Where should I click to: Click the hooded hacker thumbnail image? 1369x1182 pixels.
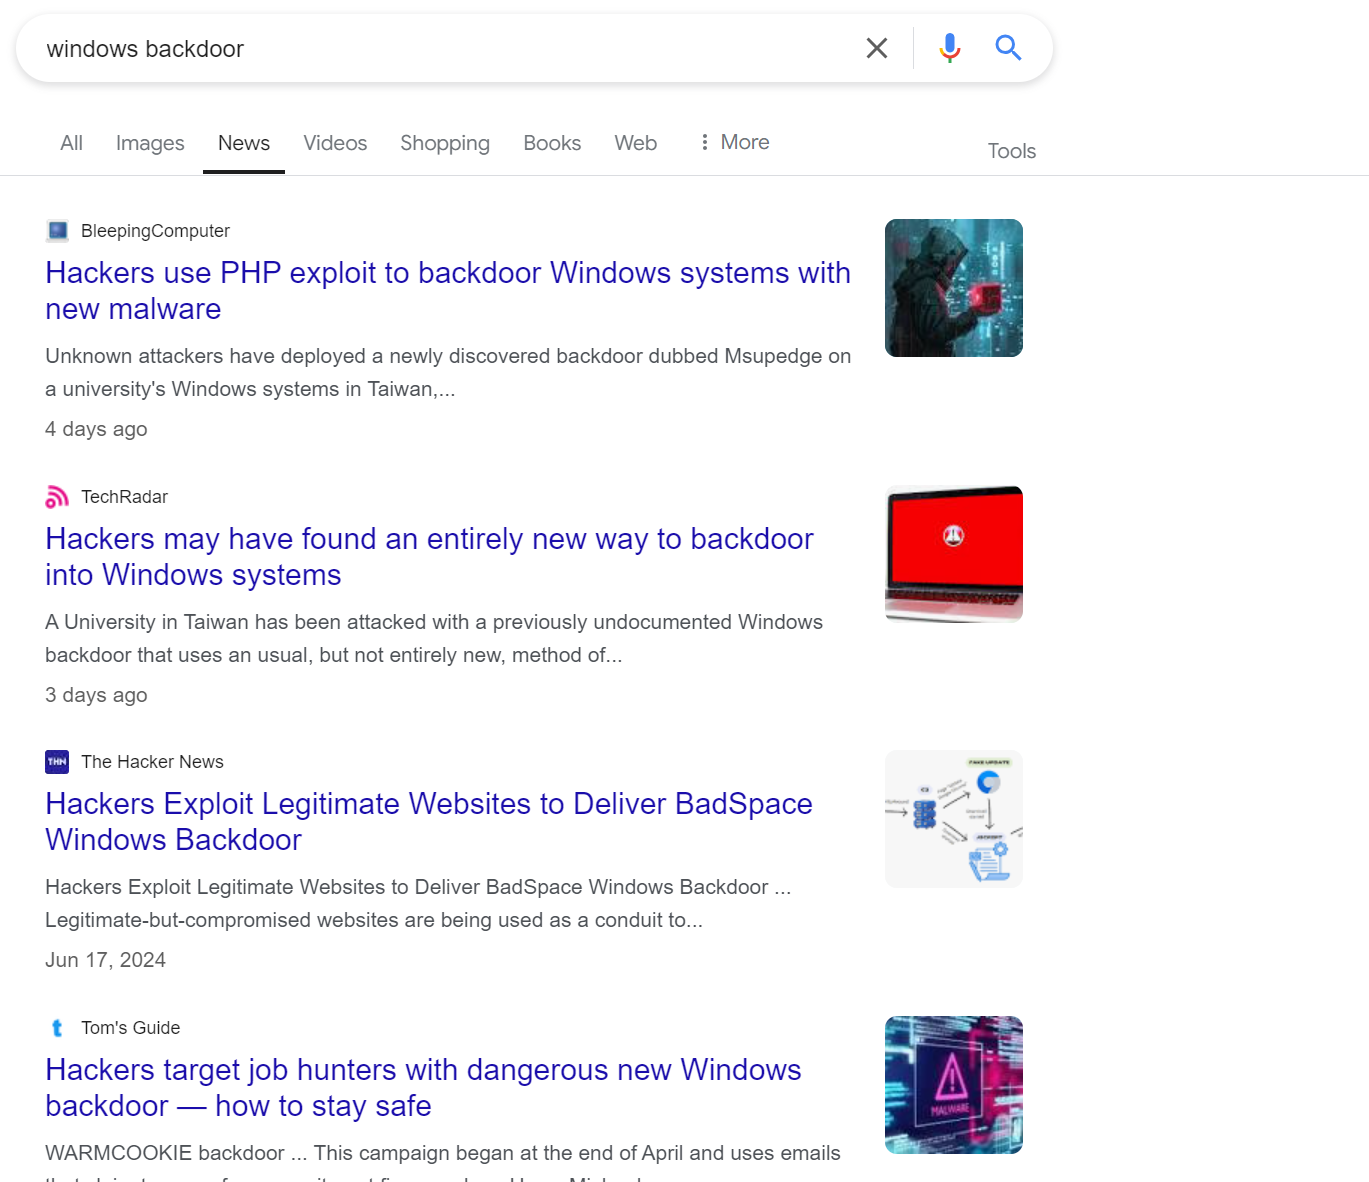pos(954,288)
